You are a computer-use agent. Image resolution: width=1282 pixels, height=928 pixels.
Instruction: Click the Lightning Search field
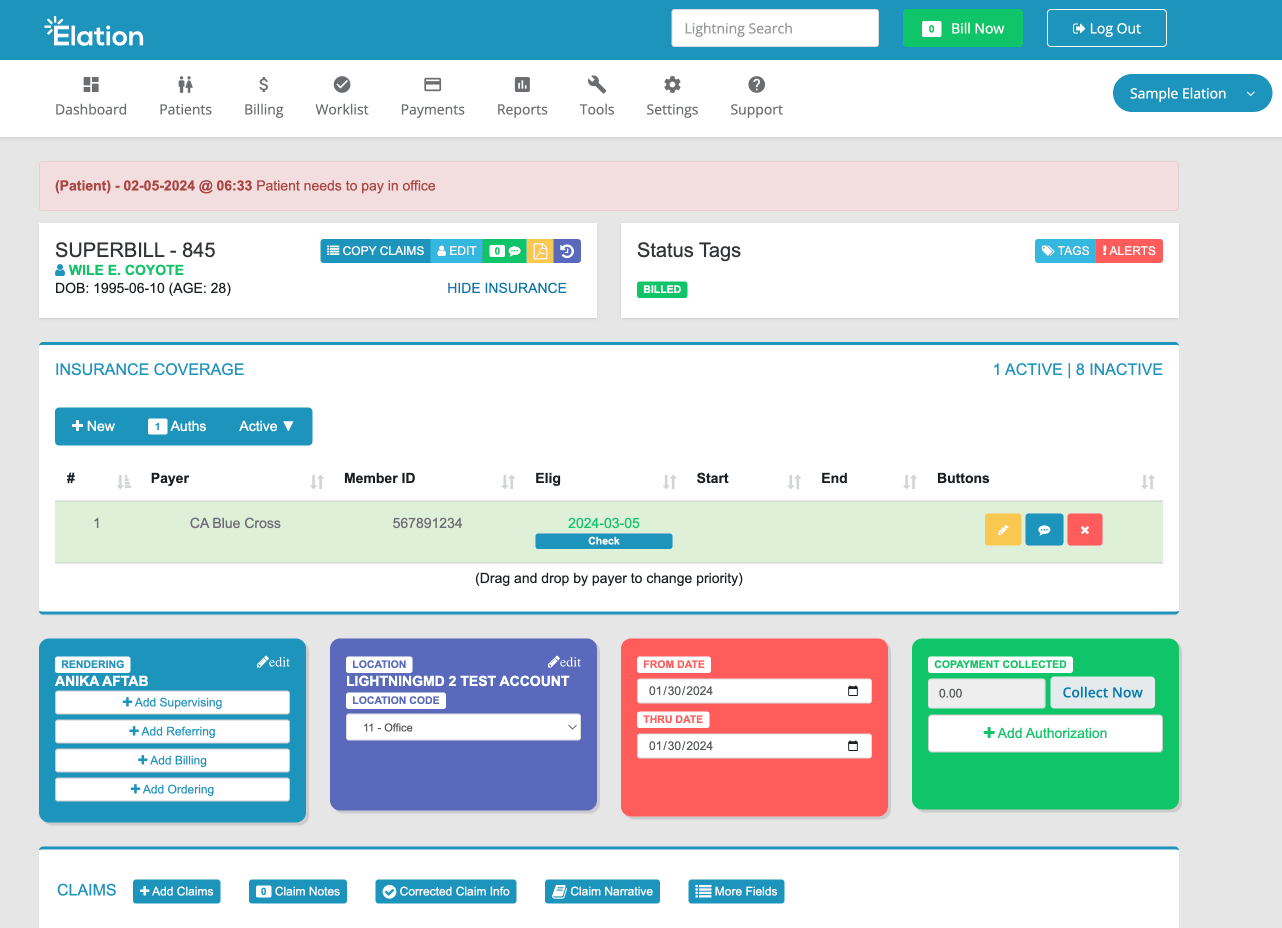pyautogui.click(x=774, y=29)
